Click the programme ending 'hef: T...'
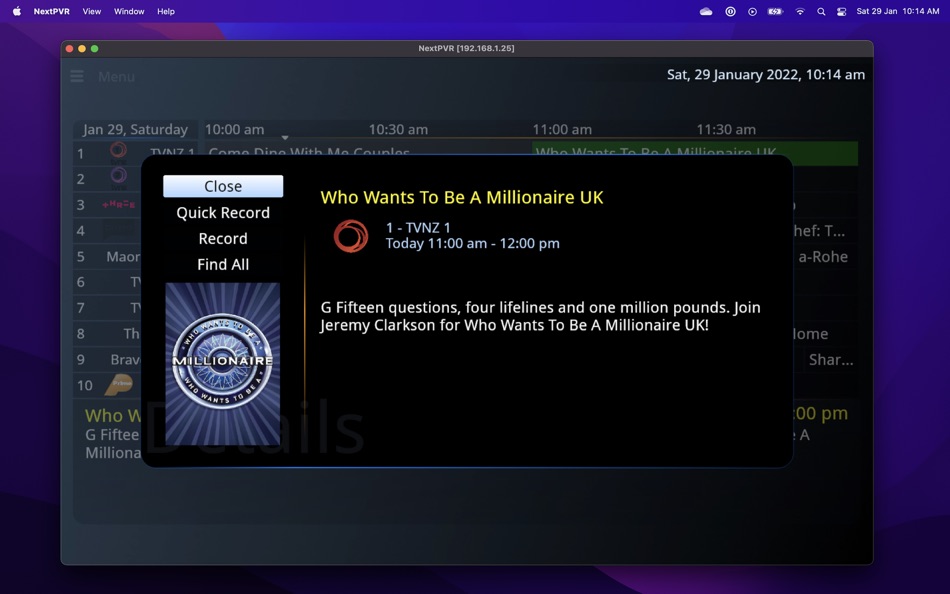Viewport: 950px width, 594px height. pyautogui.click(x=819, y=231)
